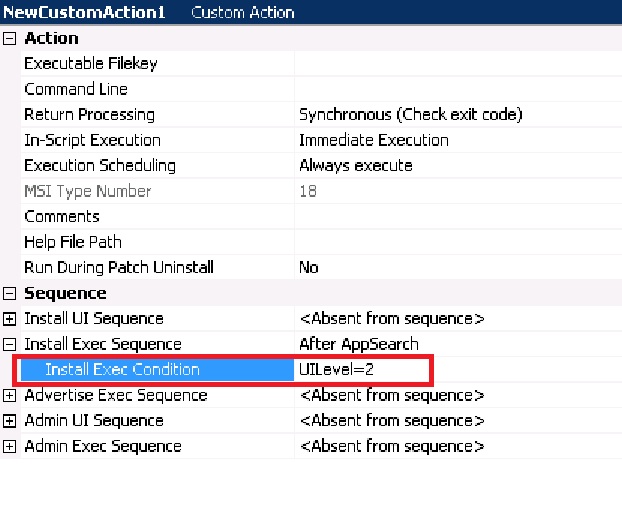Click the NewCustomAction1 header title
This screenshot has width=622, height=519.
87,12
